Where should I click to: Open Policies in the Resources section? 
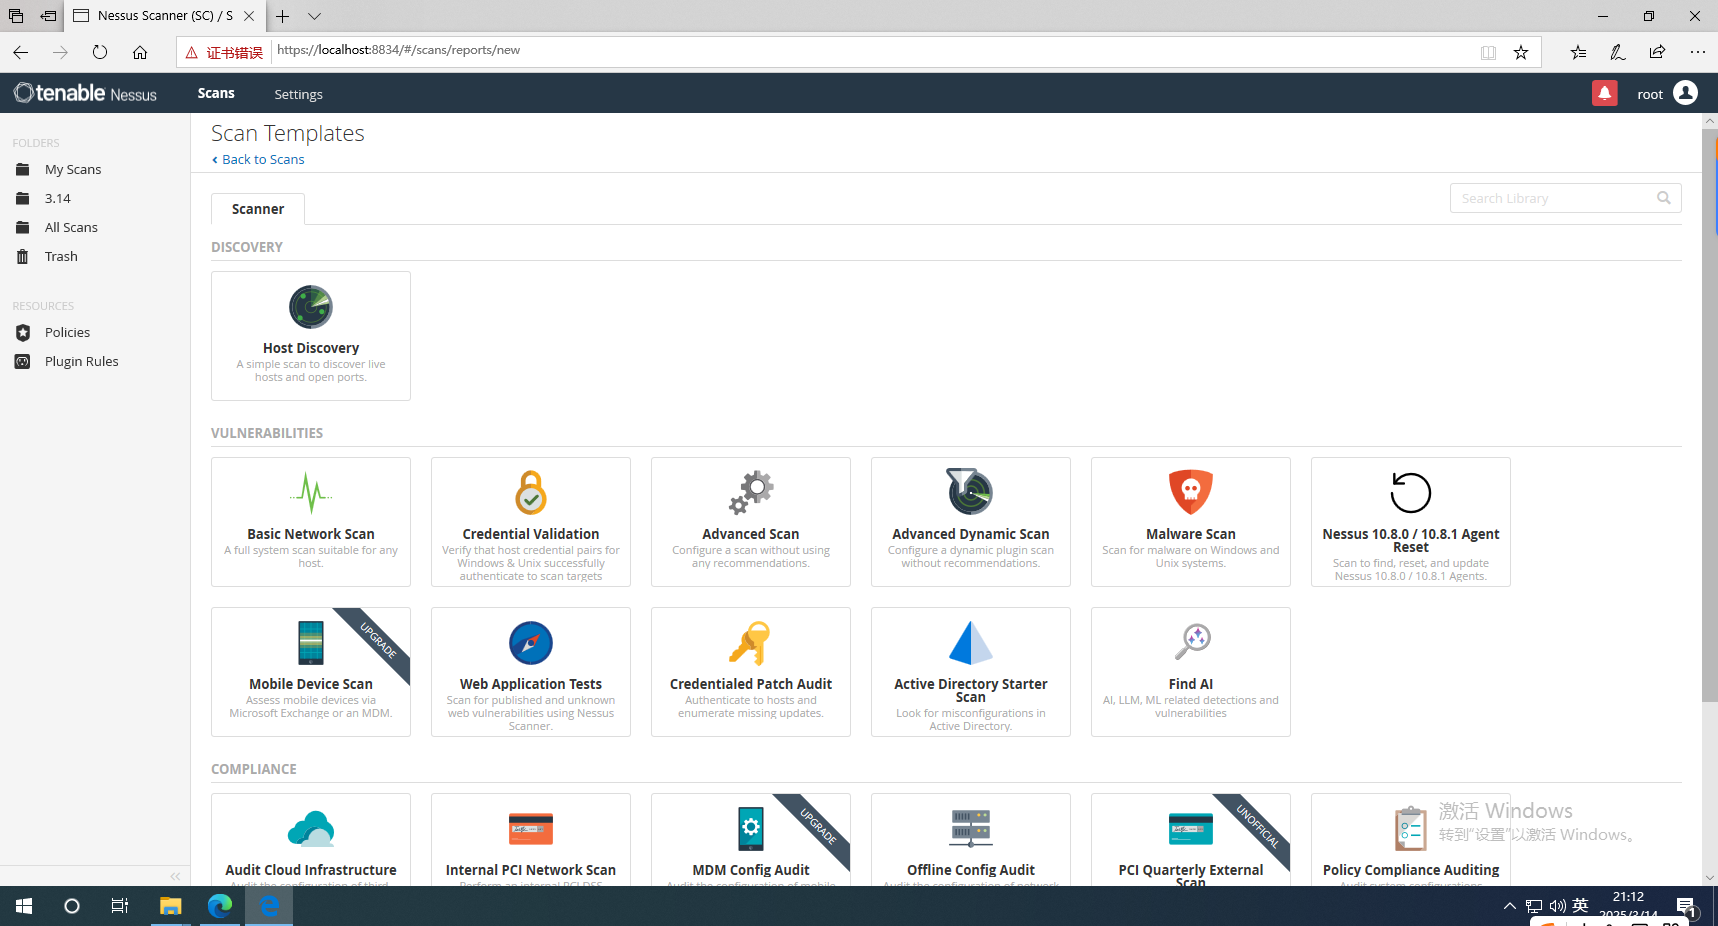pos(67,332)
